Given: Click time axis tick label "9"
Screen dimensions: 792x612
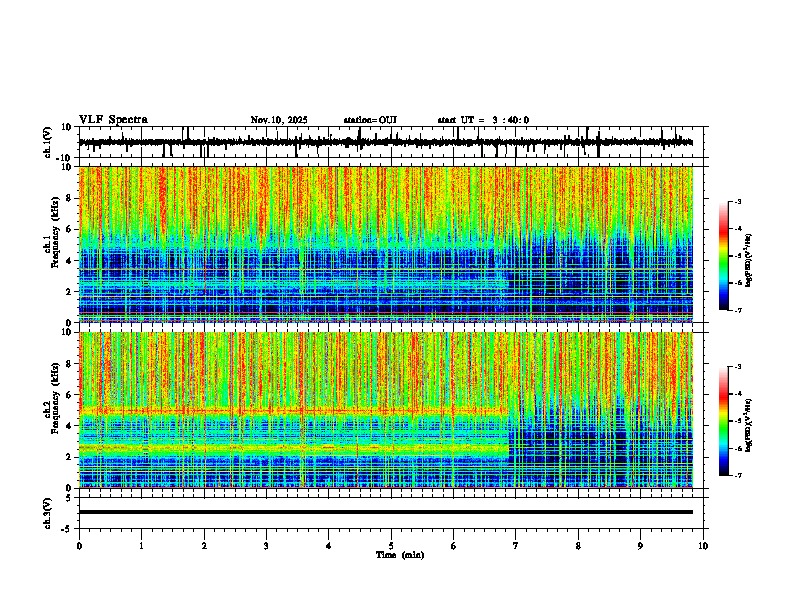Looking at the screenshot, I should coord(640,546).
